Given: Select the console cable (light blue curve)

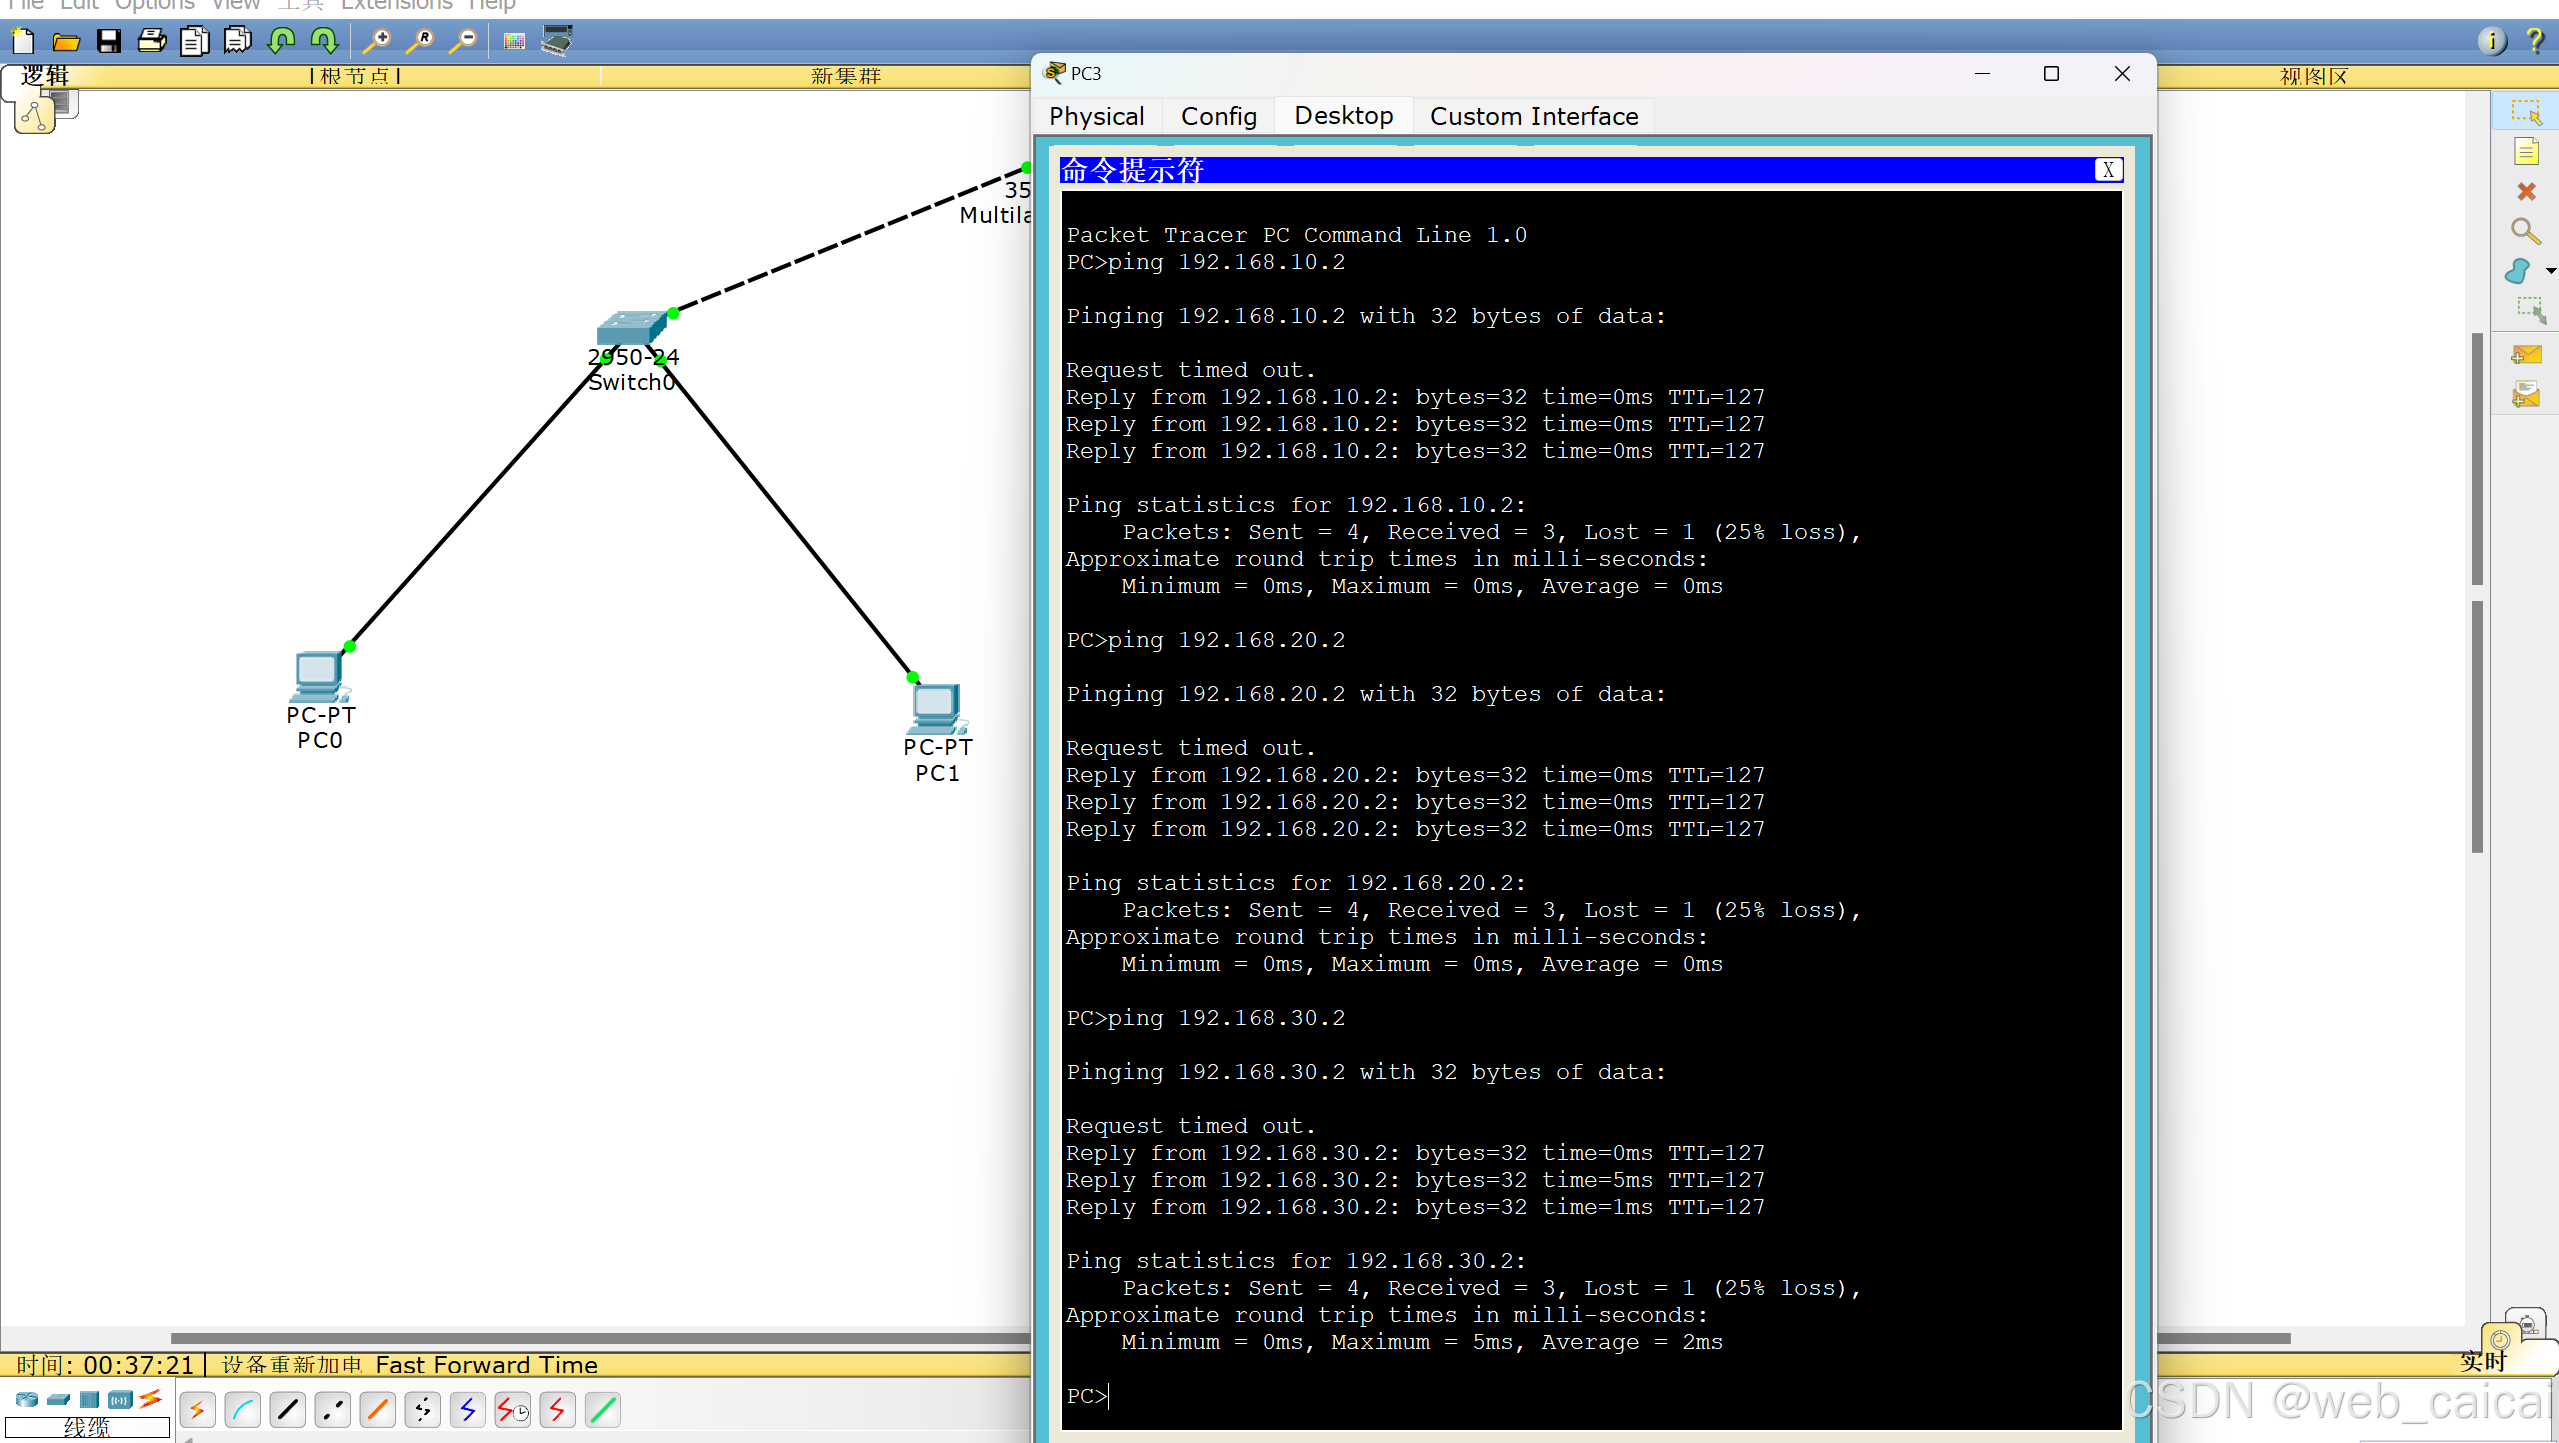Looking at the screenshot, I should point(243,1410).
